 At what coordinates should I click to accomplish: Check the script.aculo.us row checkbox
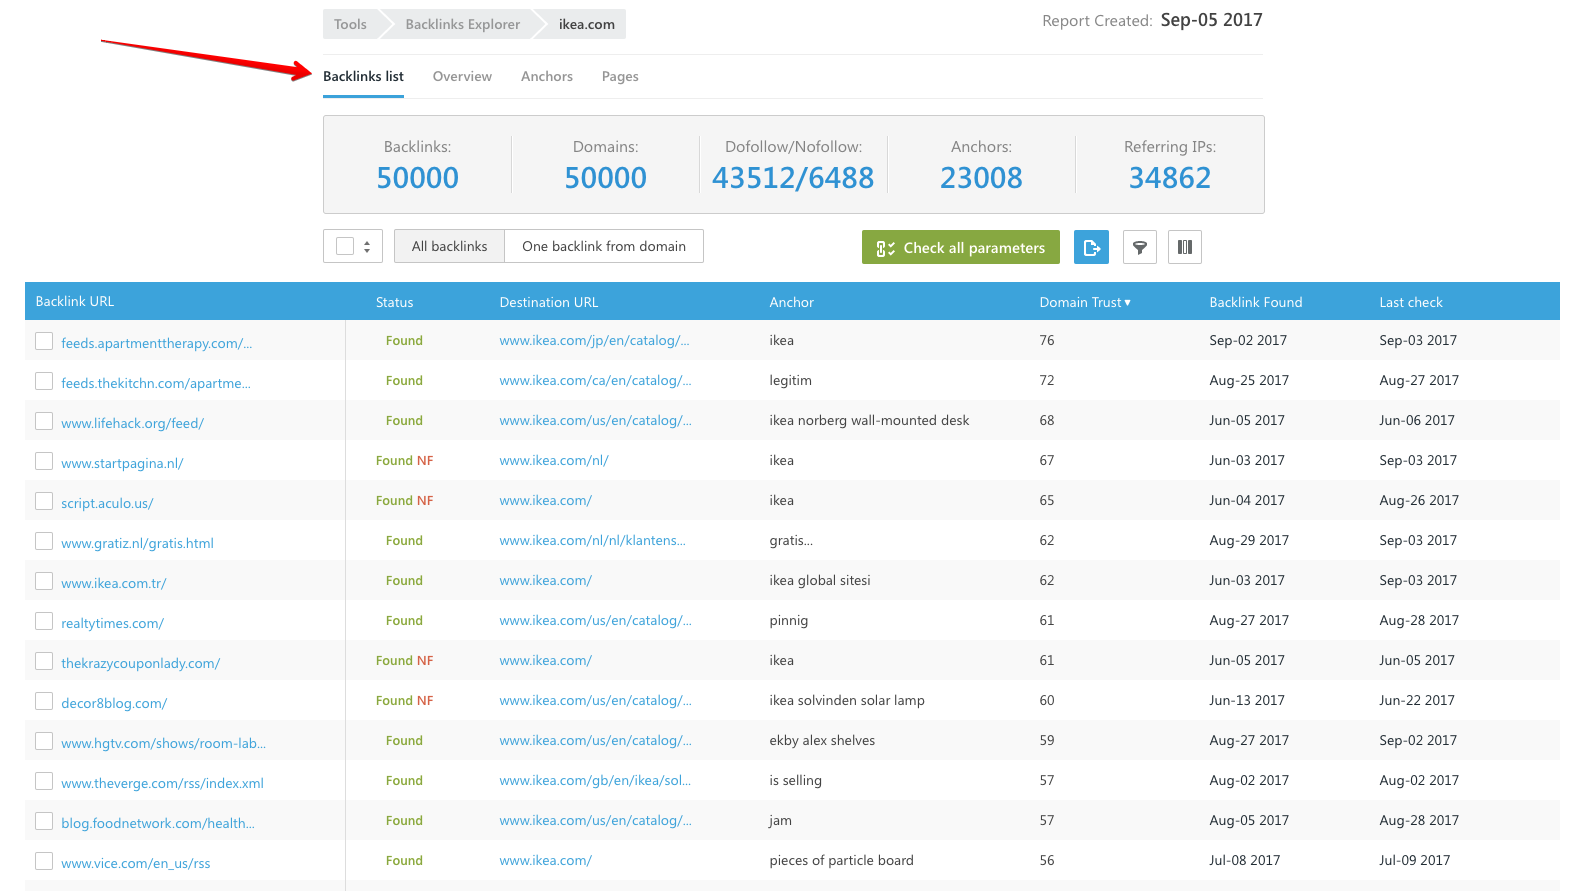tap(44, 501)
